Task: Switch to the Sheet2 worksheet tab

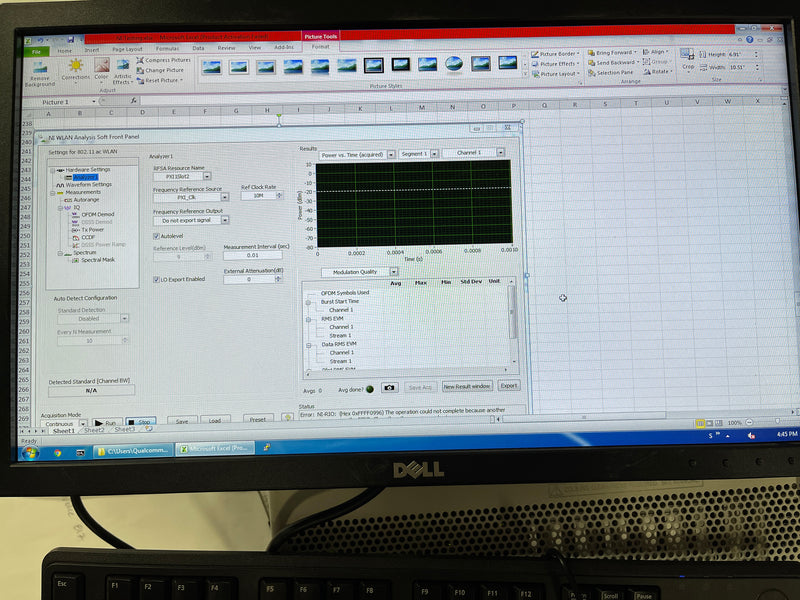Action: click(94, 430)
